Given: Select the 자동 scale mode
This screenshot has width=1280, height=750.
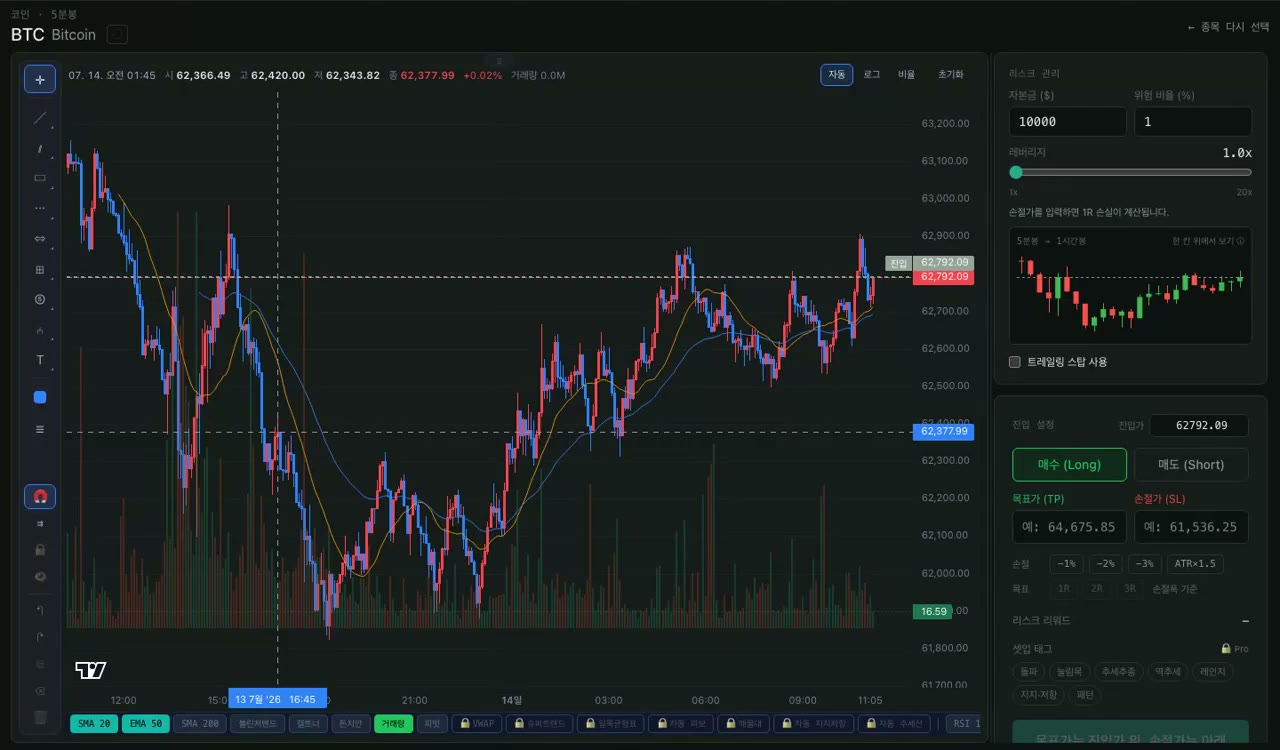Looking at the screenshot, I should 837,75.
